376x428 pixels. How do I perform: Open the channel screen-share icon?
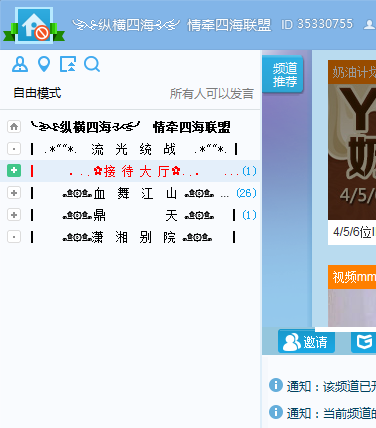point(68,64)
